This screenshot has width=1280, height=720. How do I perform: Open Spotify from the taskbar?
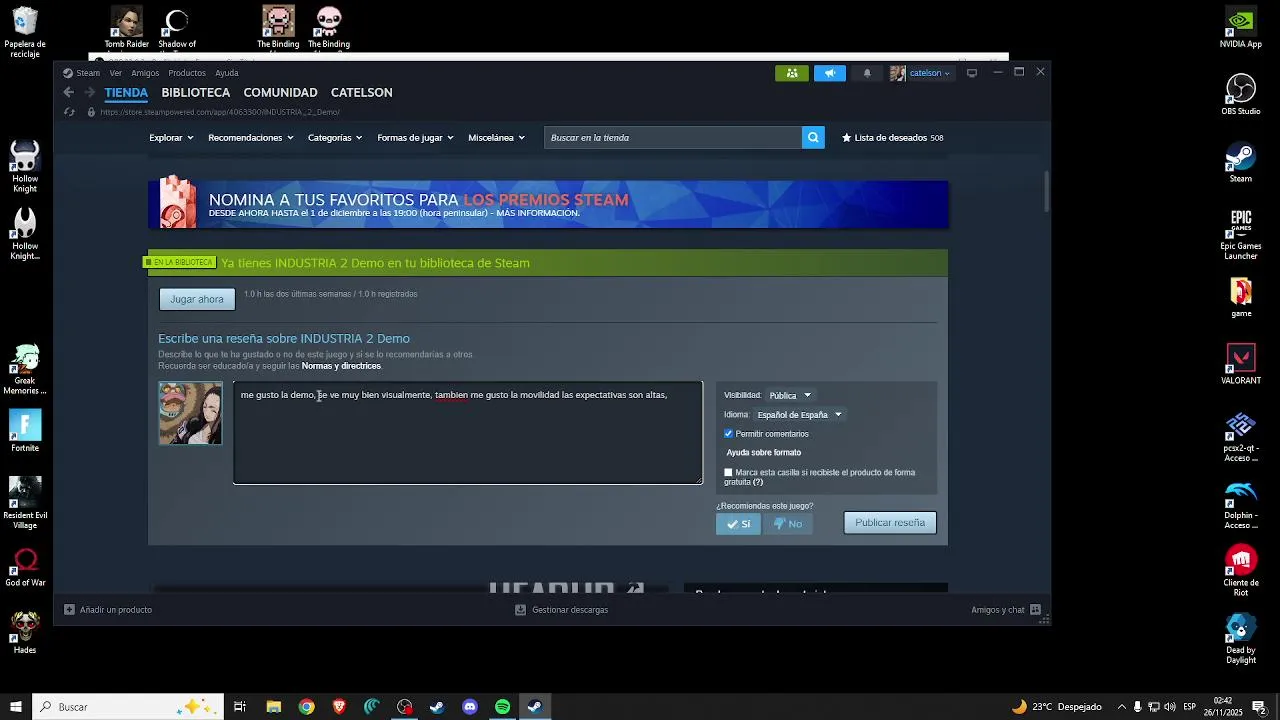coord(502,707)
